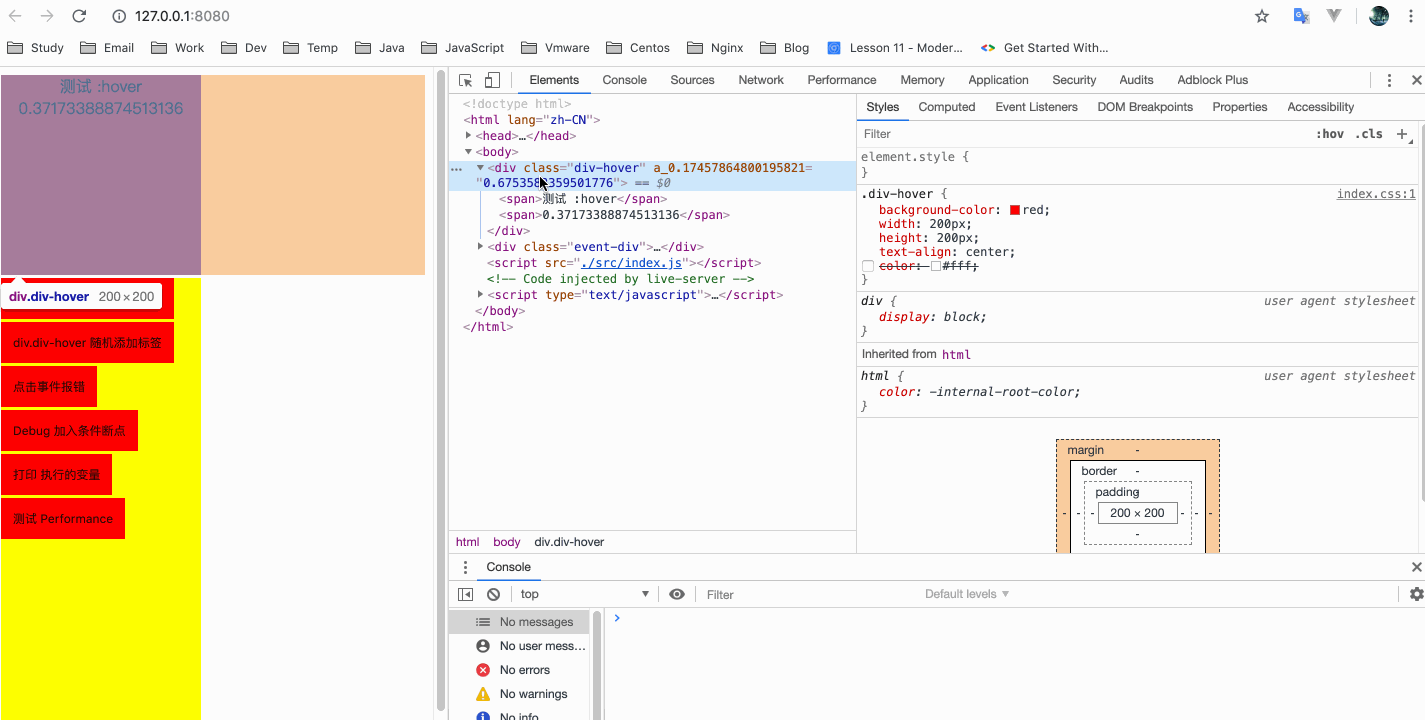Open the DevTools customize menu
Screen dimensions: 1425x720
click(x=1389, y=80)
